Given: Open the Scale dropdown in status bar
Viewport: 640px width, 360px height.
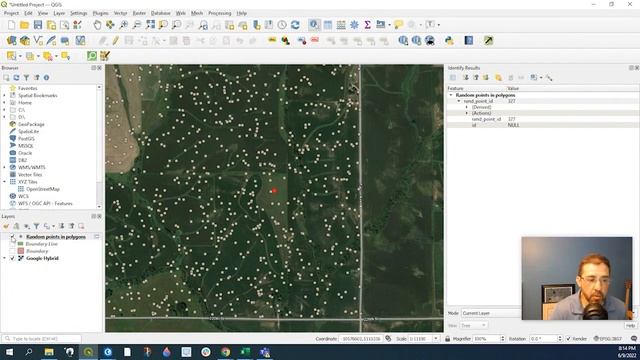Looking at the screenshot, I should pyautogui.click(x=436, y=339).
